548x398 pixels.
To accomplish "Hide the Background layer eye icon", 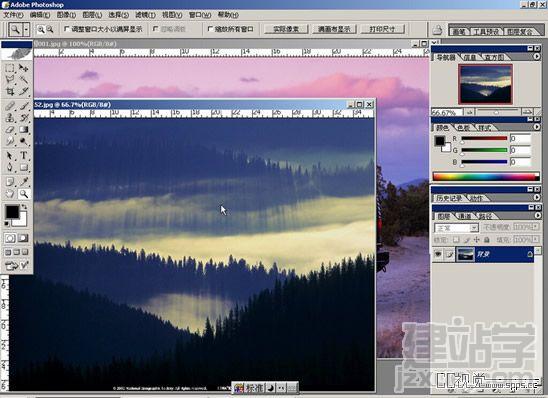I will click(x=438, y=254).
